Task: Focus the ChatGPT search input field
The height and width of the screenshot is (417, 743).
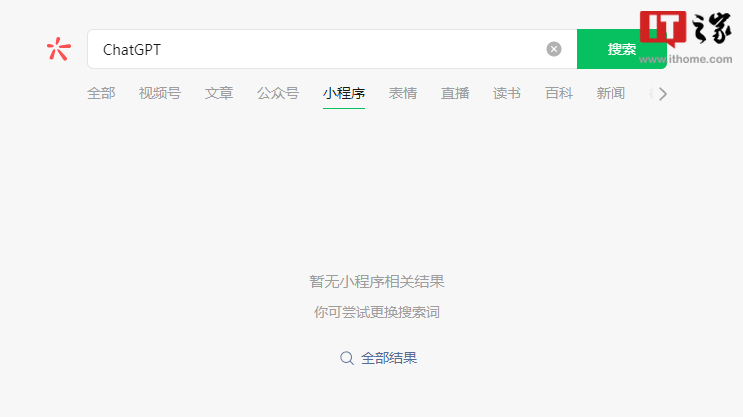Action: (332, 49)
